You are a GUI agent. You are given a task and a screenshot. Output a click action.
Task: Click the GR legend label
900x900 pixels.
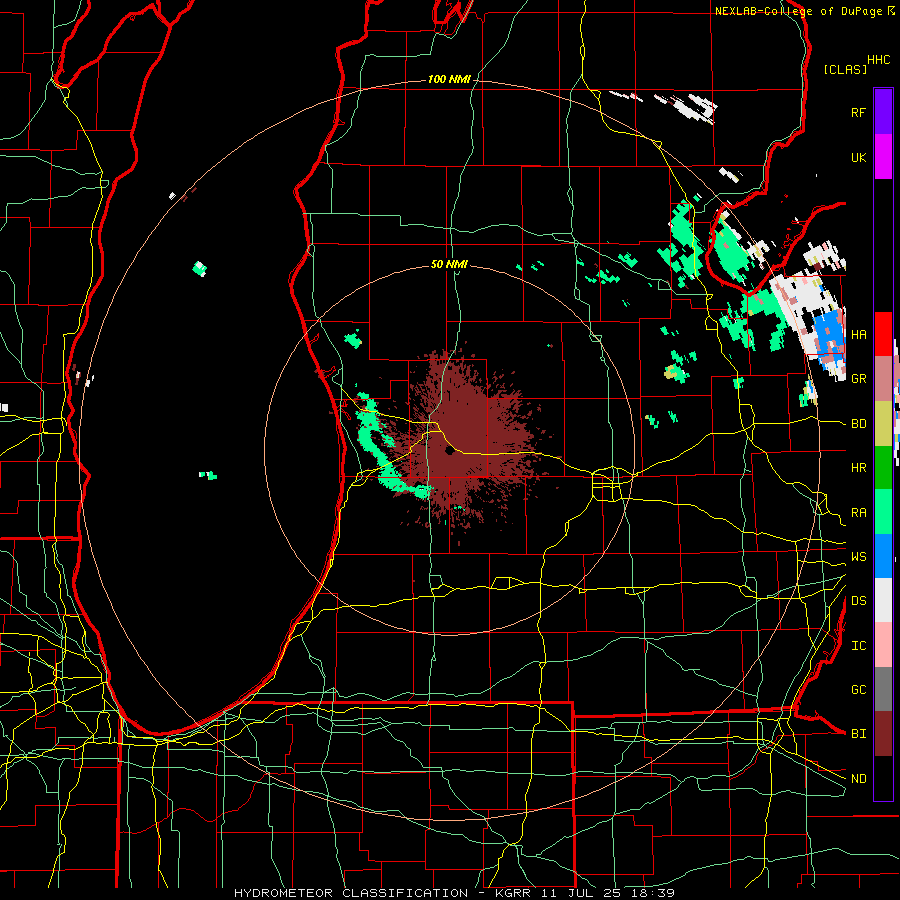coord(858,379)
